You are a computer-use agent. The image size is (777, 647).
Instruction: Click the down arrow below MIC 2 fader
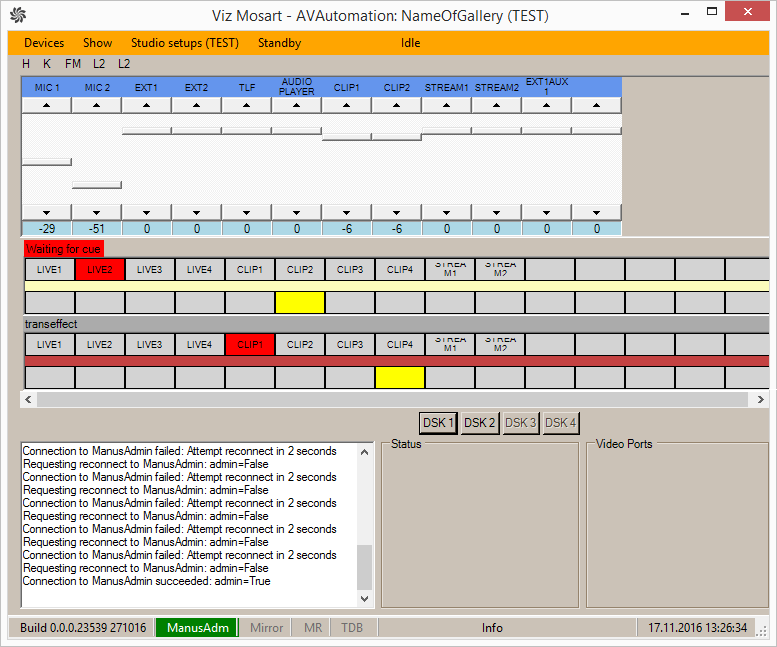point(97,212)
